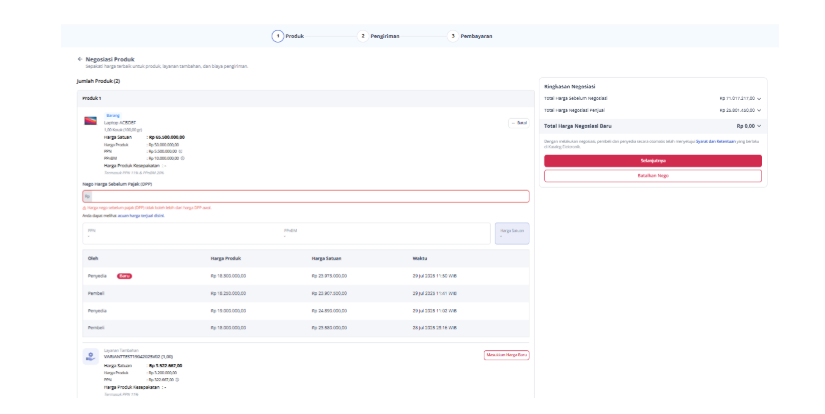Click Masukkan Harga Baru button for Layanan Tambahan

click(x=507, y=356)
